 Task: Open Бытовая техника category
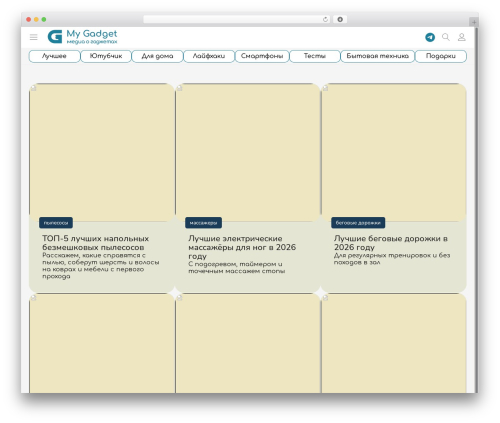pyautogui.click(x=377, y=56)
